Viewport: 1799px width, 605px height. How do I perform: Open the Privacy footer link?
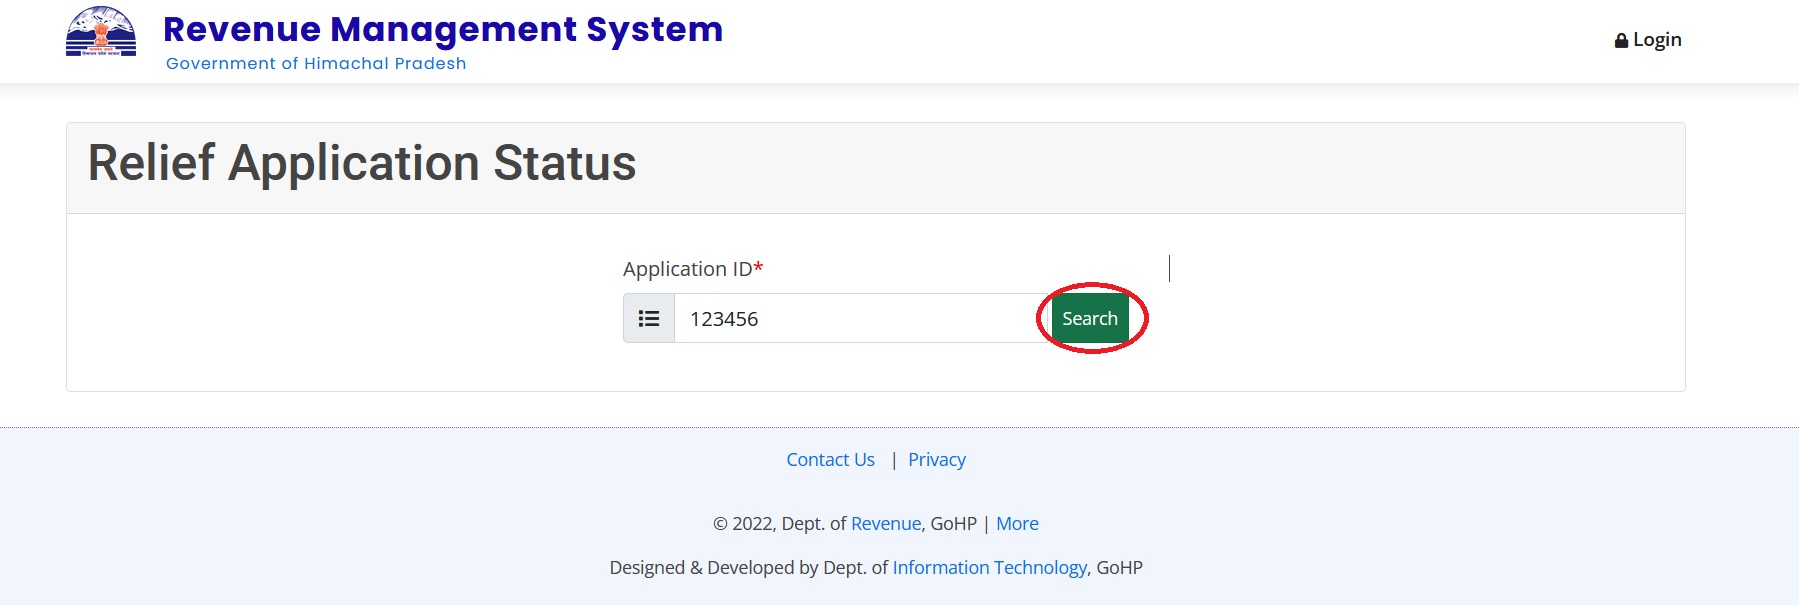pyautogui.click(x=936, y=460)
